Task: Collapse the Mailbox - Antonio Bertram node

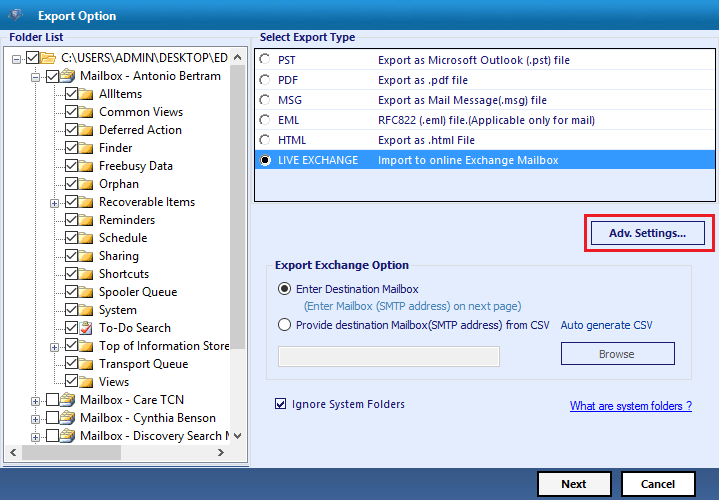Action: pos(35,77)
